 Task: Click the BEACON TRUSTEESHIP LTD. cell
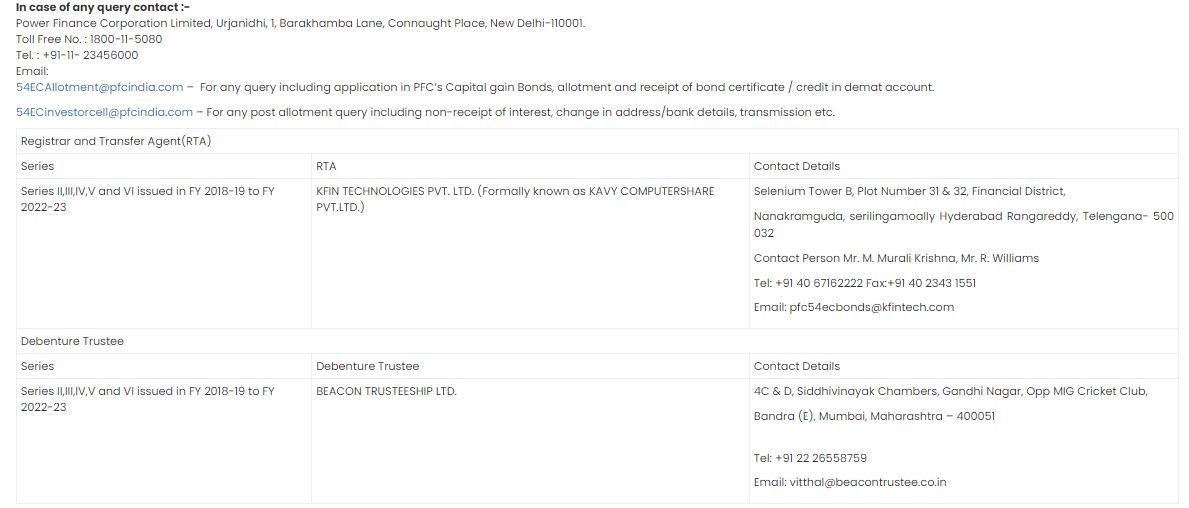pos(386,391)
